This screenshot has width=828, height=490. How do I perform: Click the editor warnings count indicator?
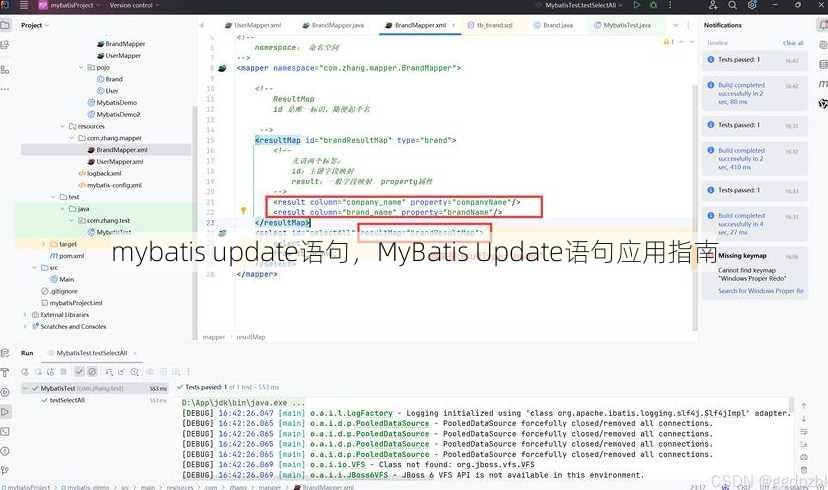tap(669, 42)
